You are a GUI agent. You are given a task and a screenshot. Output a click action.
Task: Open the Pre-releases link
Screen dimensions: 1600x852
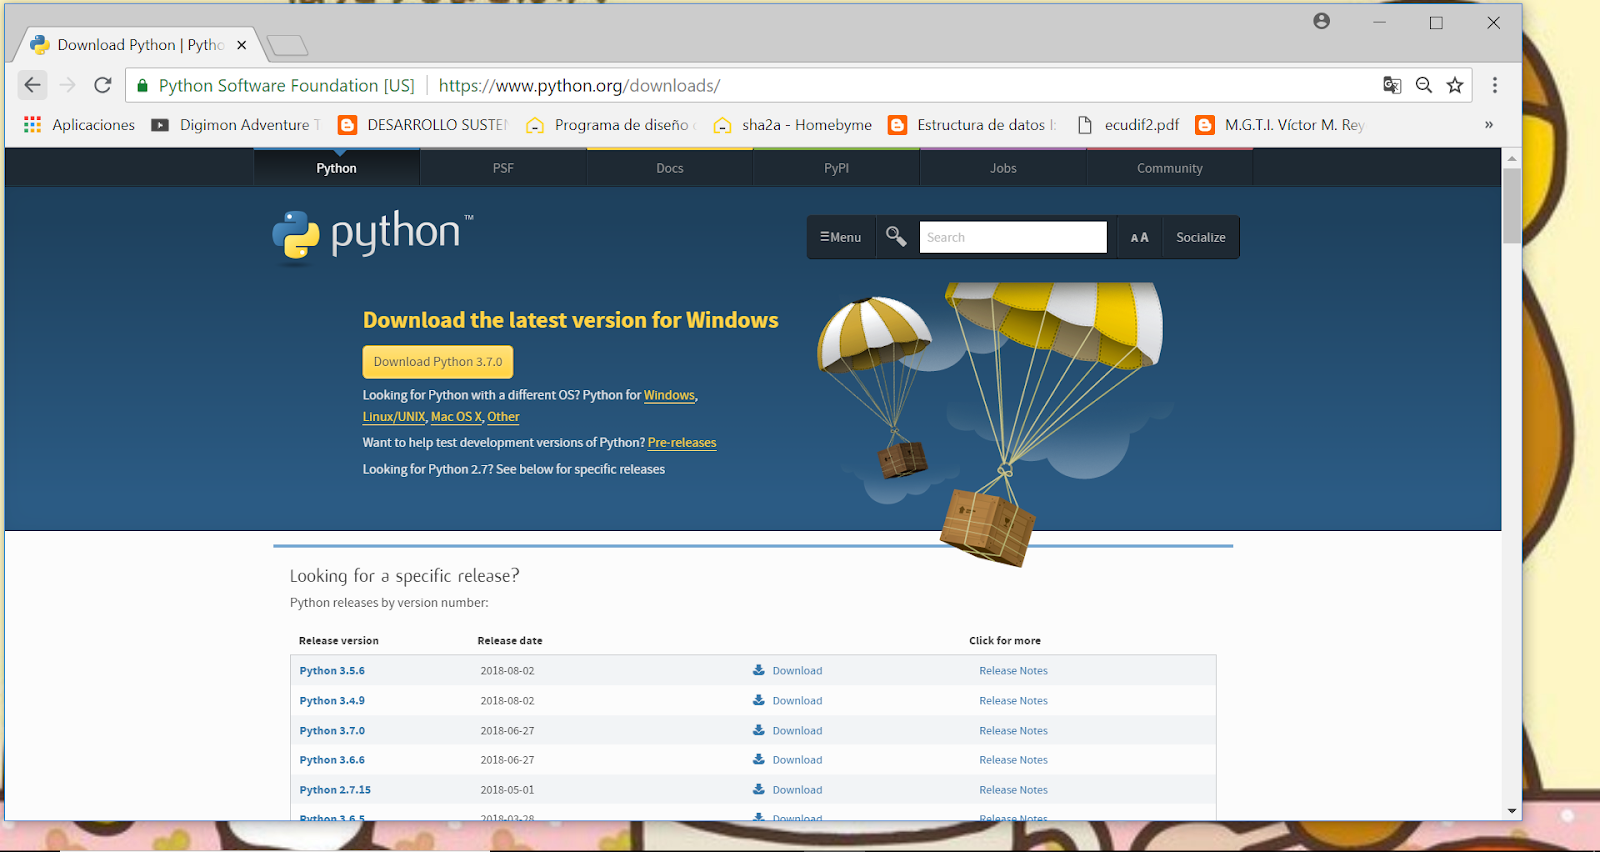click(682, 443)
